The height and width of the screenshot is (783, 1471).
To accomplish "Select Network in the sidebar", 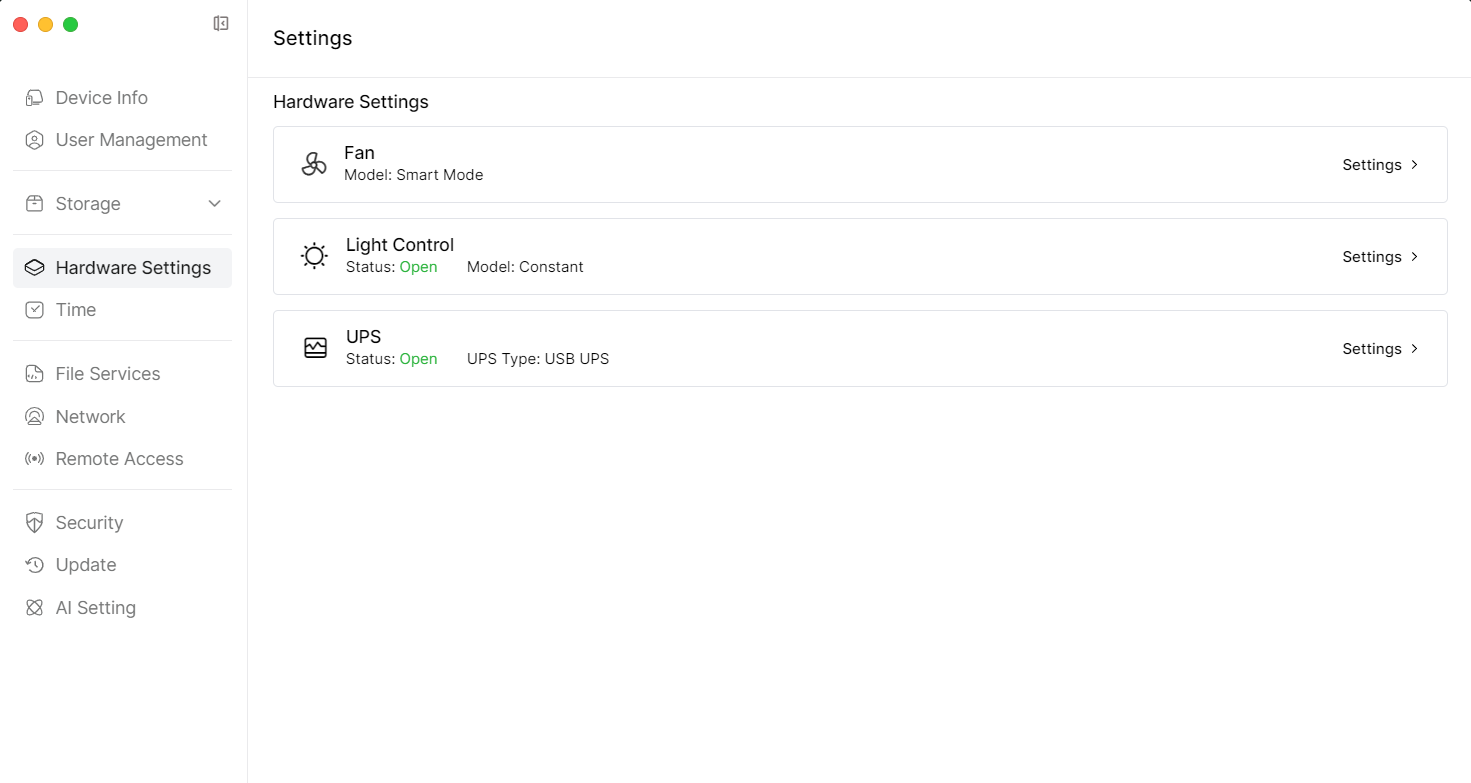I will 90,417.
